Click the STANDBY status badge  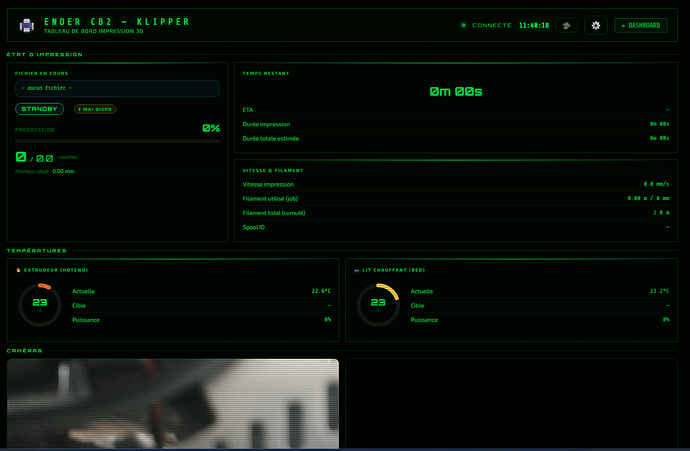(40, 109)
